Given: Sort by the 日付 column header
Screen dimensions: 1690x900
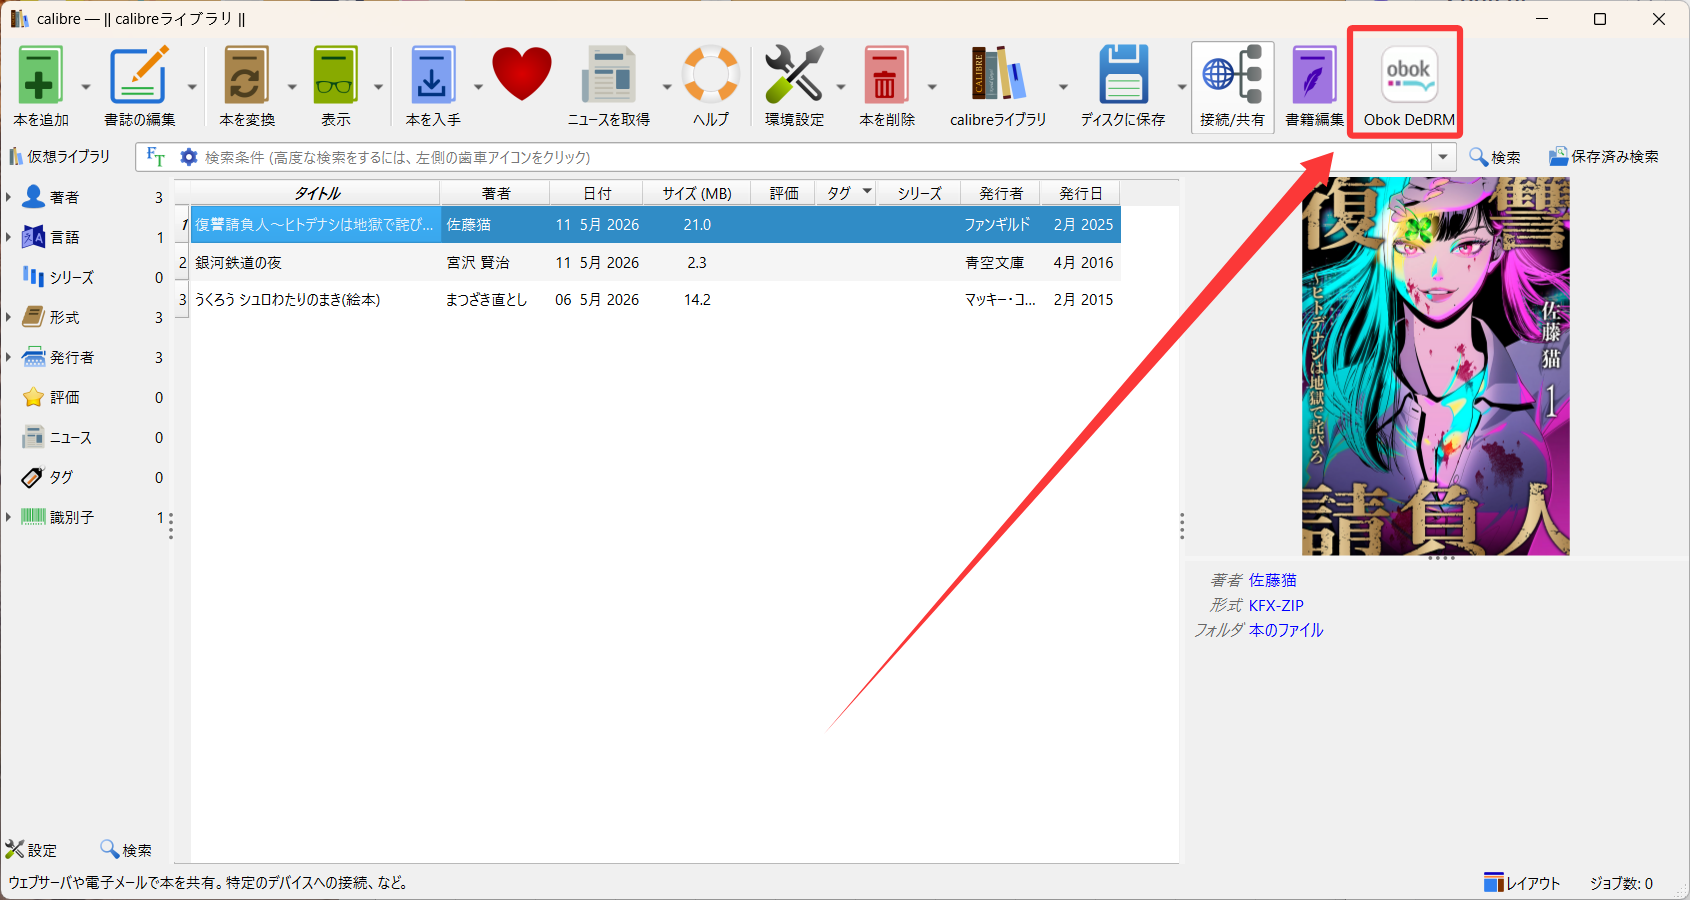Looking at the screenshot, I should 597,193.
